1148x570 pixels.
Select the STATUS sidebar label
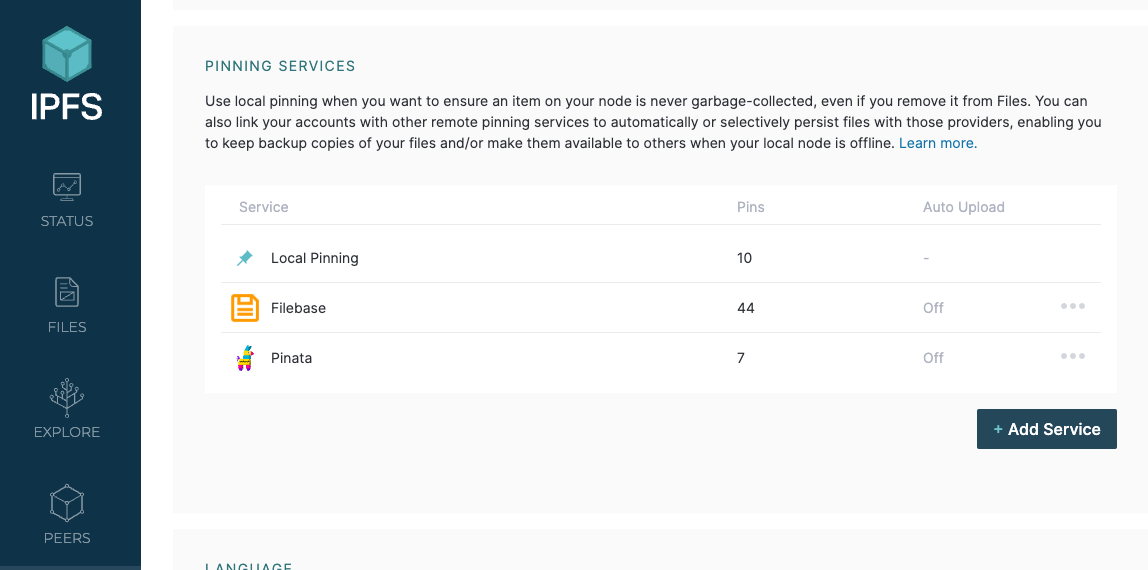(67, 221)
